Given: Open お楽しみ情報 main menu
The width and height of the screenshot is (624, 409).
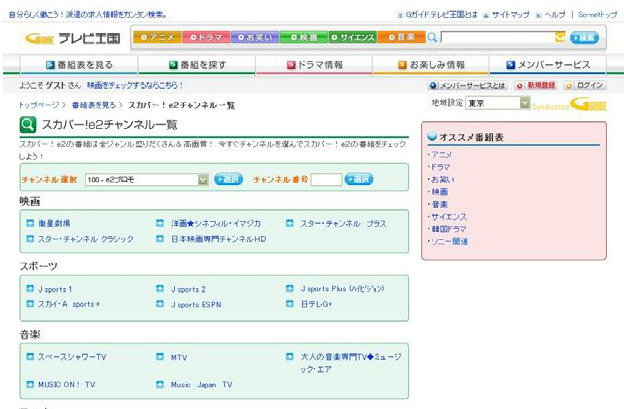Looking at the screenshot, I should click(x=431, y=65).
